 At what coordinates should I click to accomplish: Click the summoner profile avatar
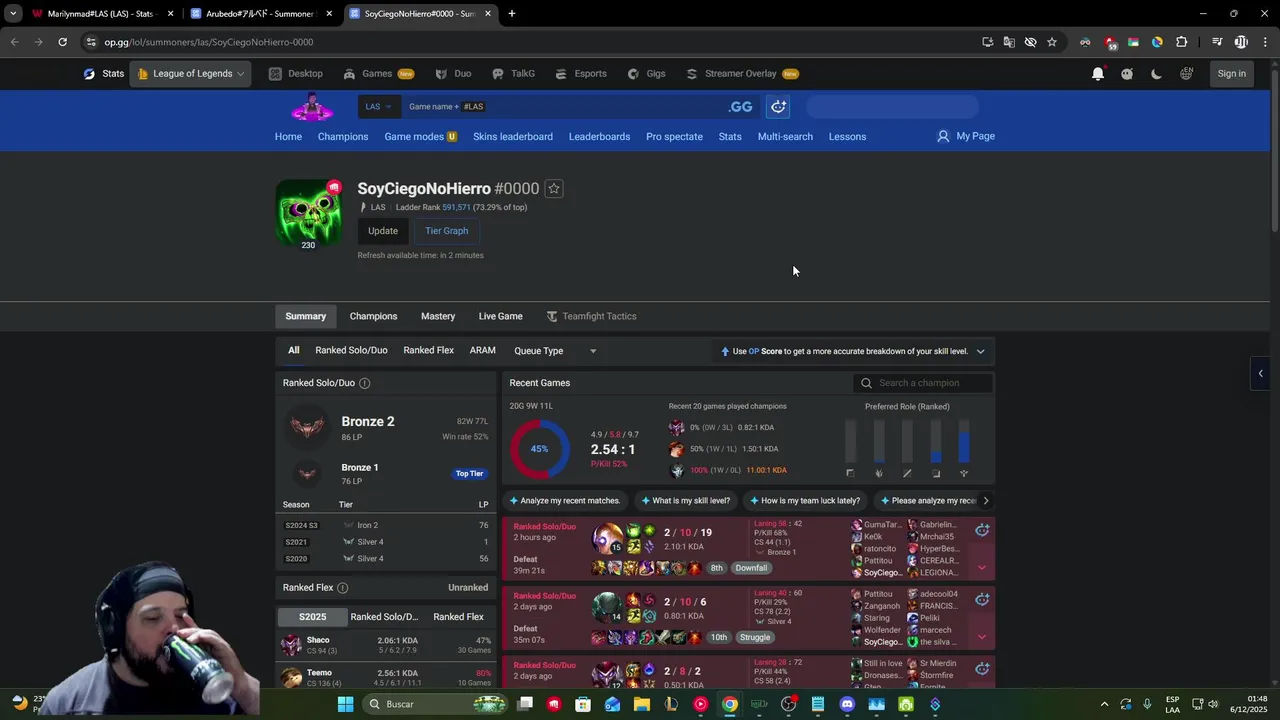point(308,213)
